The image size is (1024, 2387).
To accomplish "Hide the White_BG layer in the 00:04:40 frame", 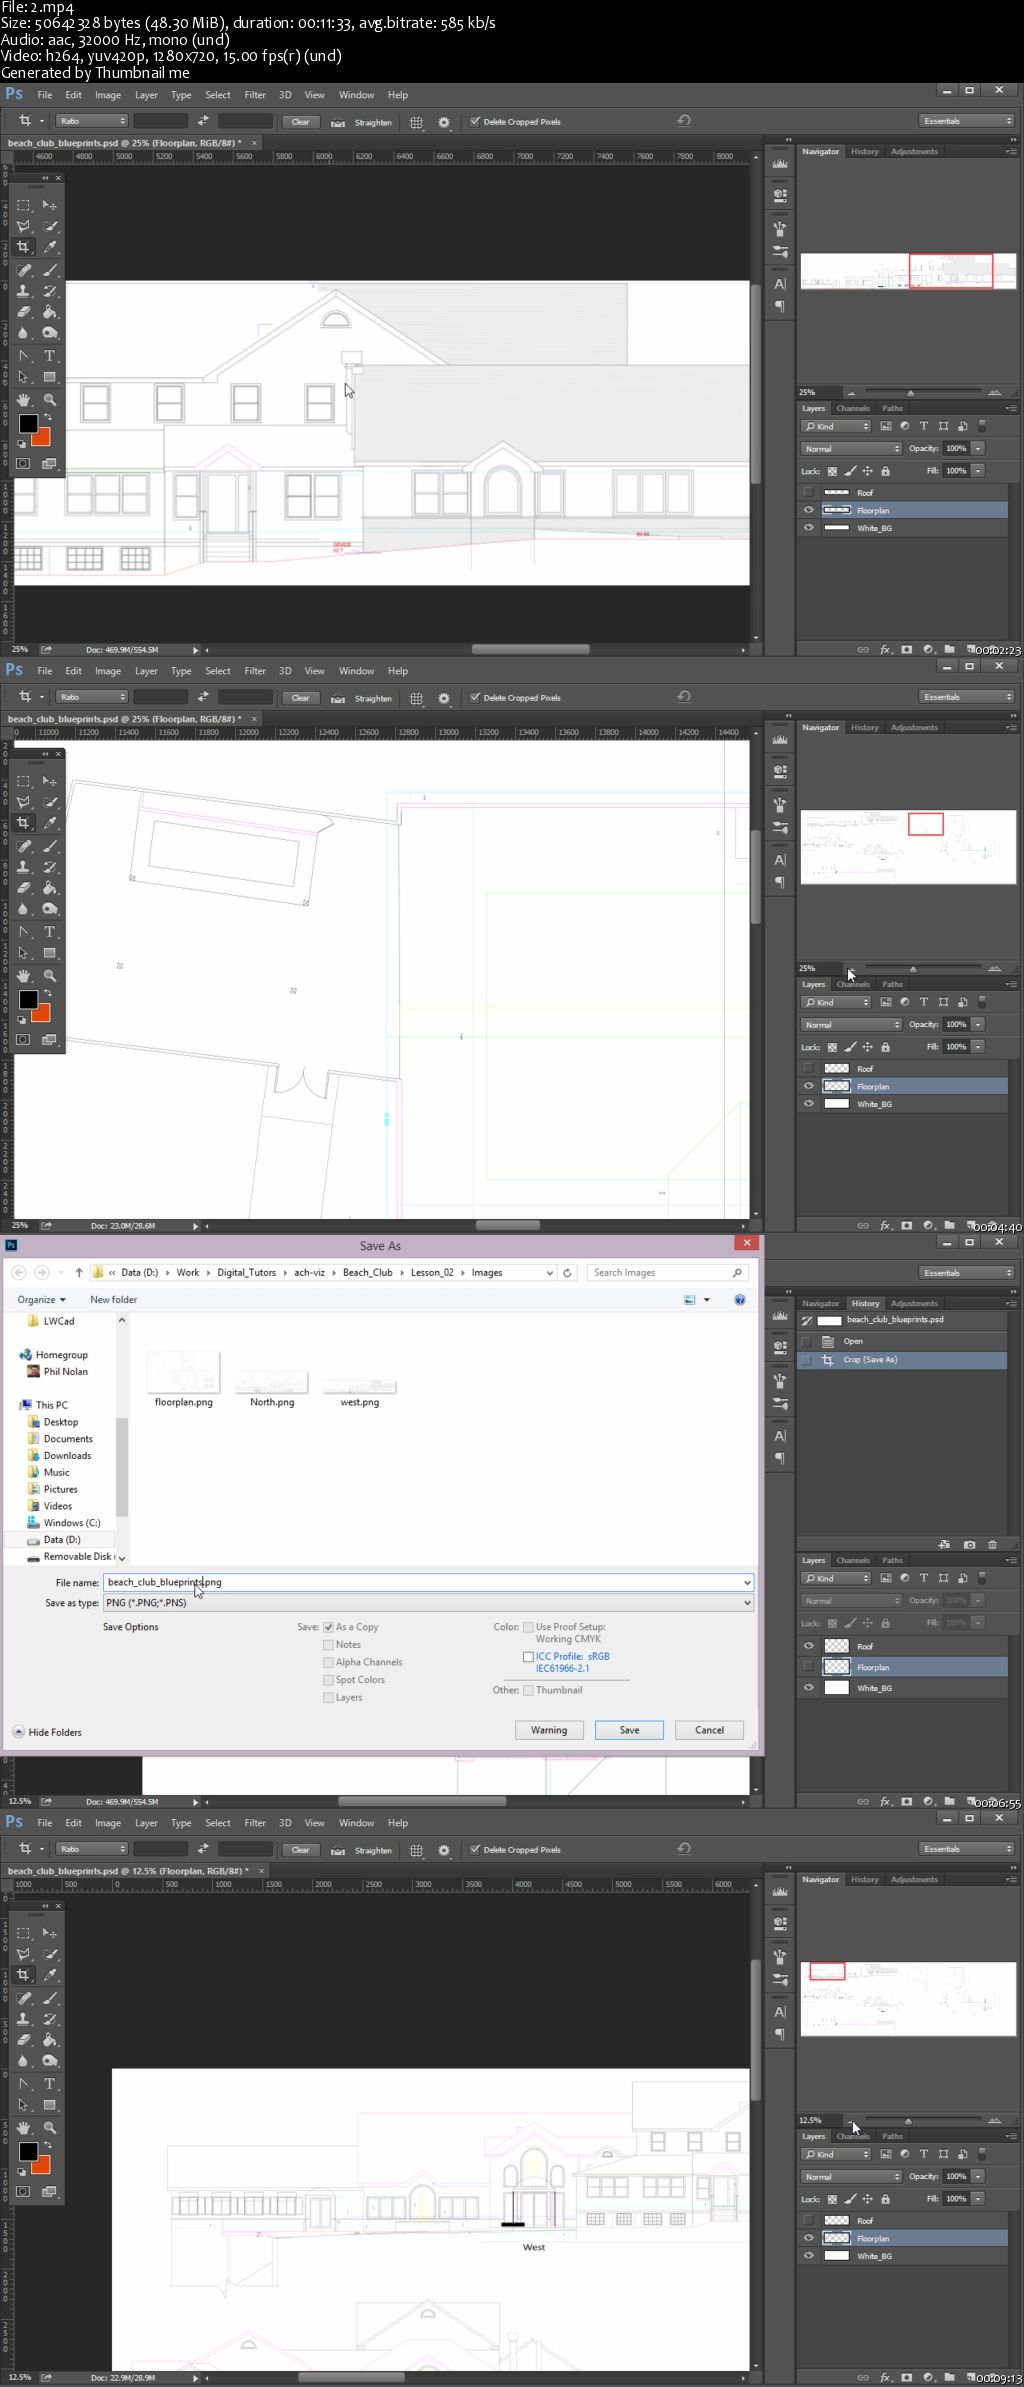I will click(808, 1104).
